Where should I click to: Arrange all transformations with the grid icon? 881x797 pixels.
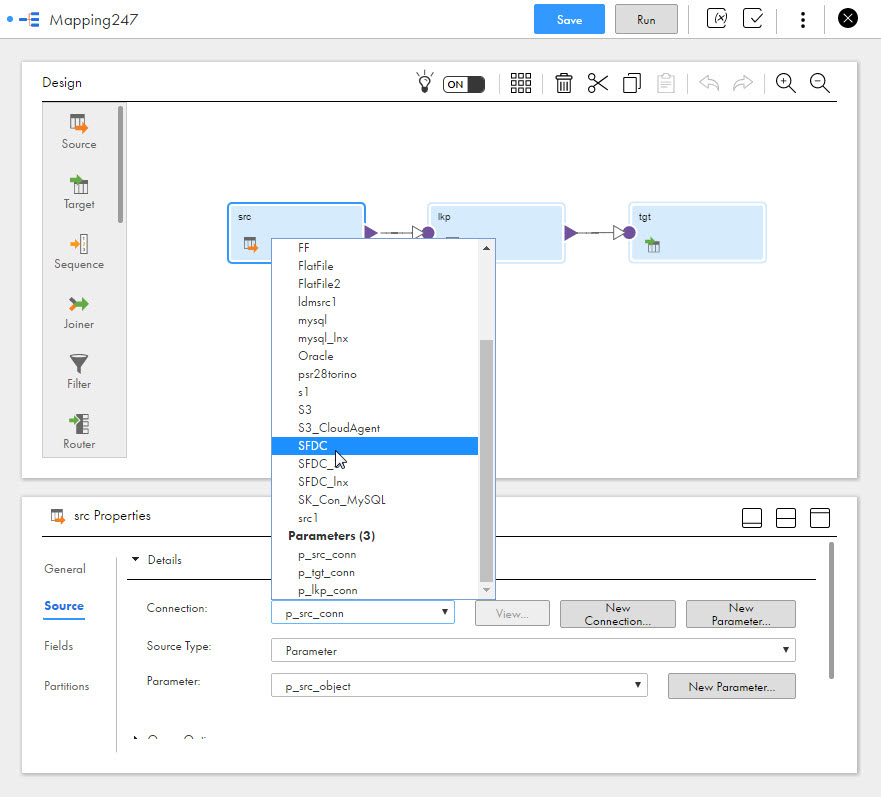click(521, 83)
